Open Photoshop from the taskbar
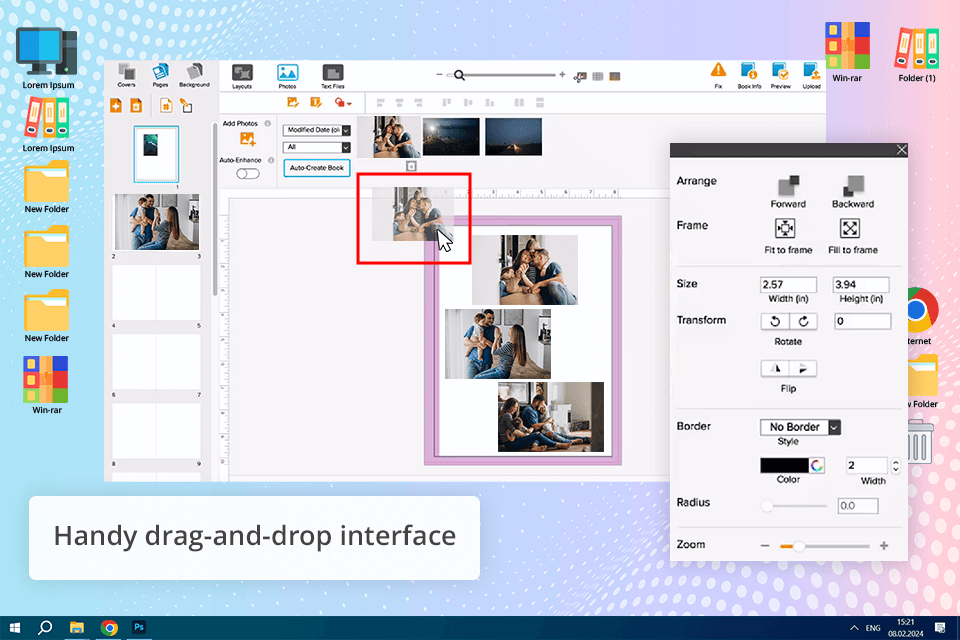Image resolution: width=960 pixels, height=640 pixels. pos(139,627)
